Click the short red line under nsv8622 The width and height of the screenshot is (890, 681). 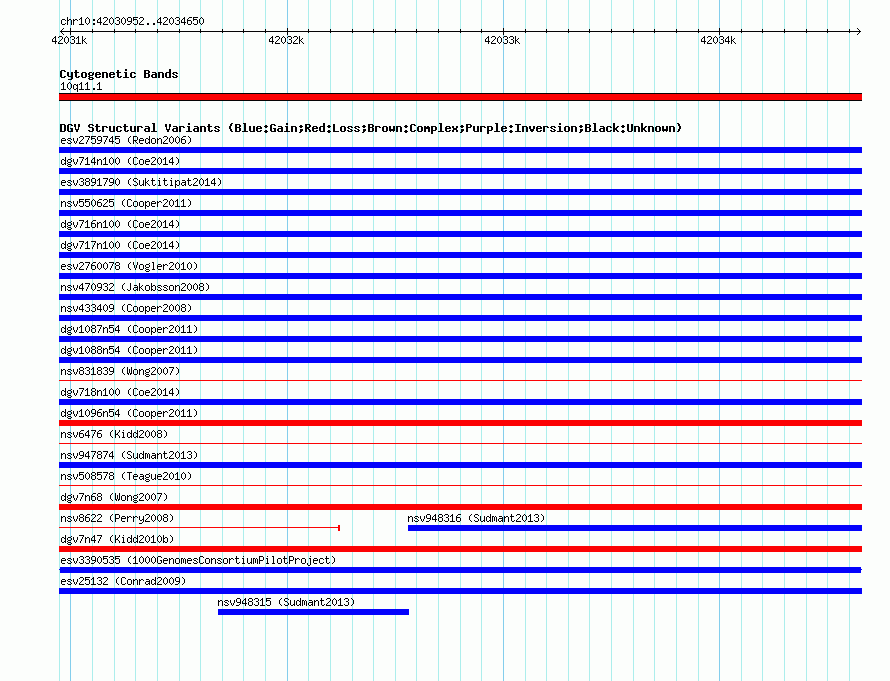click(x=200, y=528)
